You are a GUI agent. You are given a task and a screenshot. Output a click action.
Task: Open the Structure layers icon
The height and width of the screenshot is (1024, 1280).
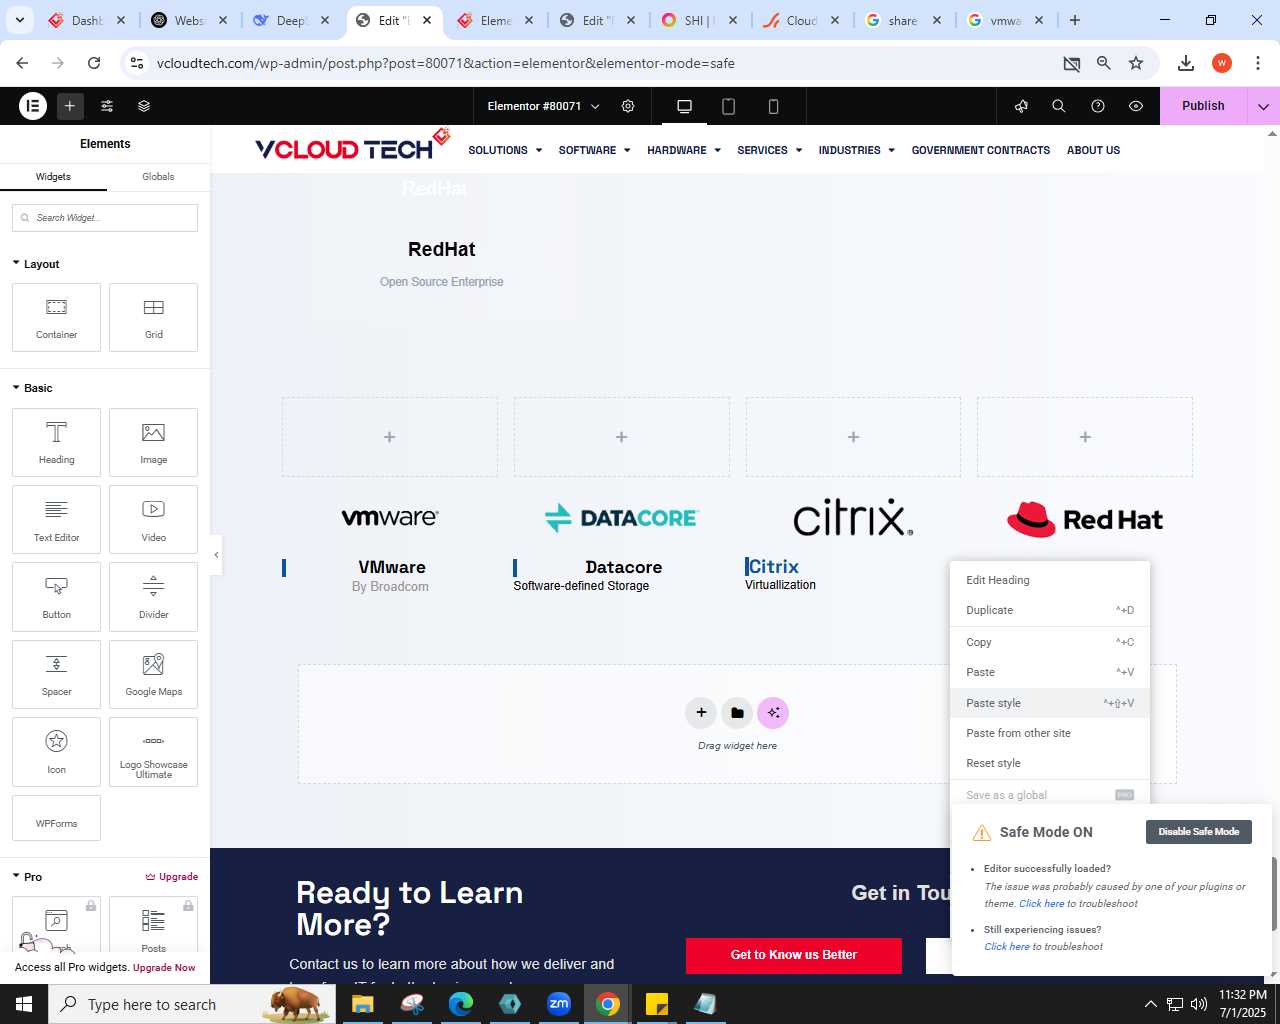point(144,105)
